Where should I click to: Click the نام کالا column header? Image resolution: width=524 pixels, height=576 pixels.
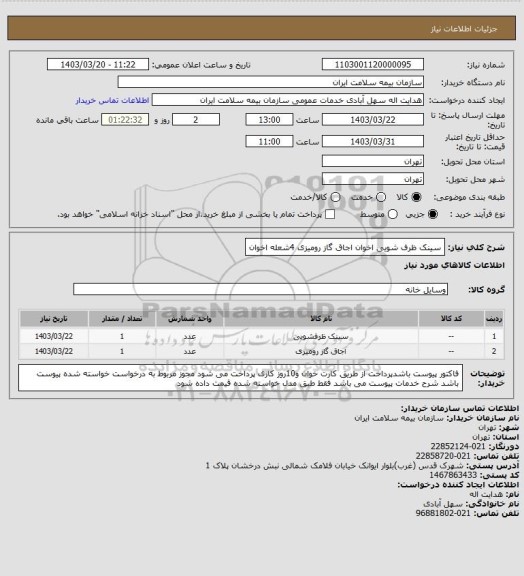coord(321,318)
